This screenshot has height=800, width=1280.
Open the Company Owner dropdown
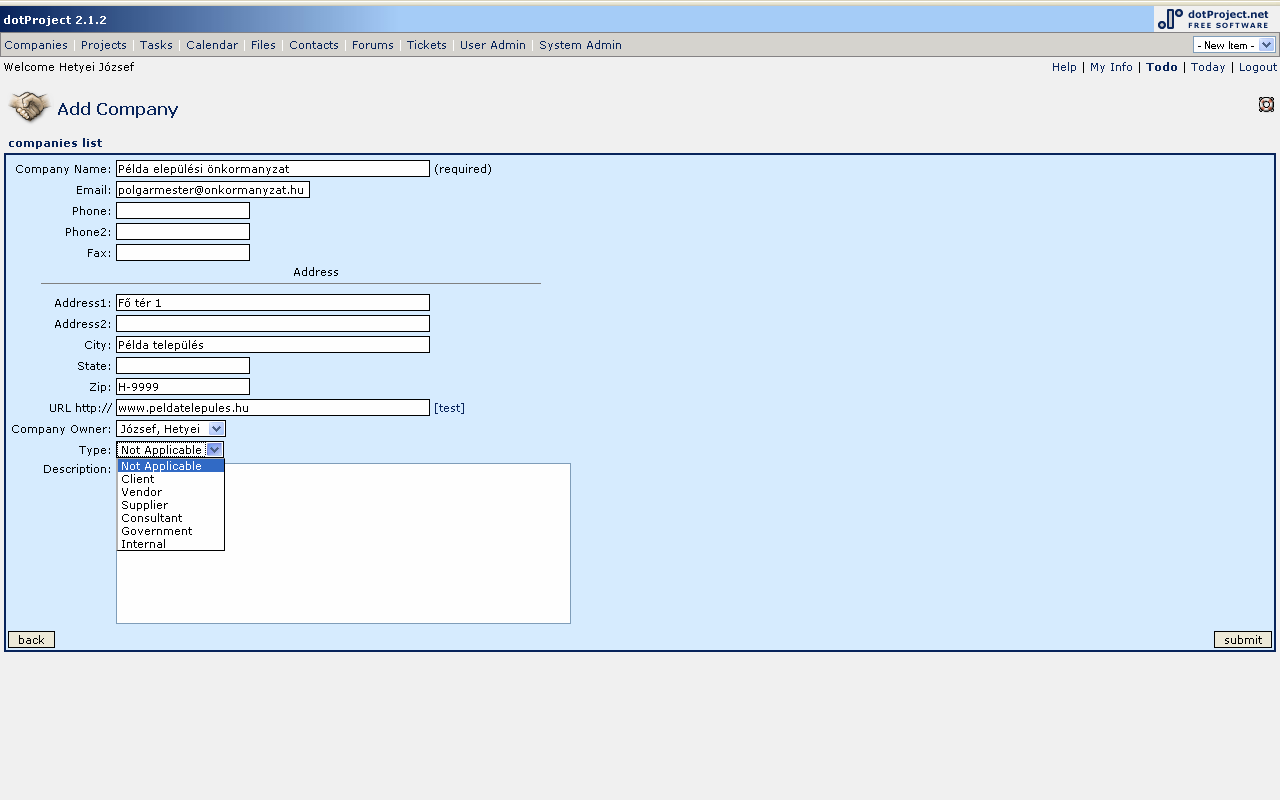(x=171, y=429)
